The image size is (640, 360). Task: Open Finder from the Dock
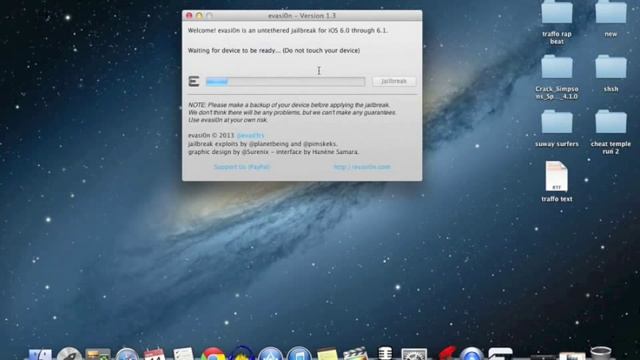click(x=40, y=354)
